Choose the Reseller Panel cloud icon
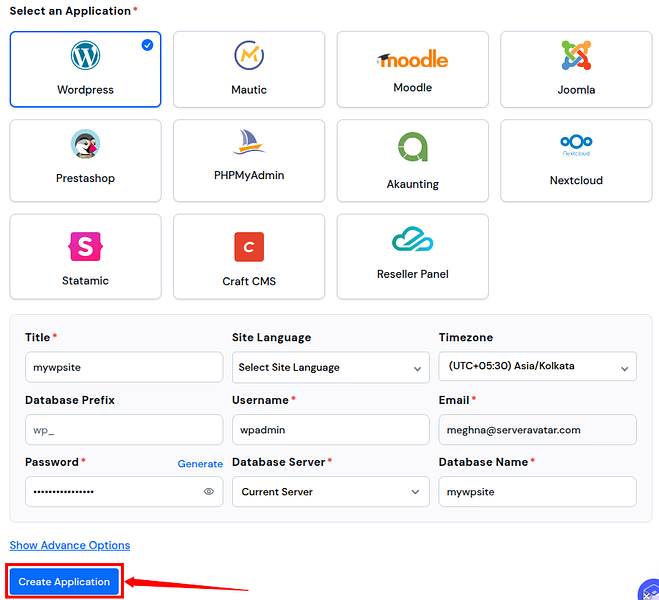659x600 pixels. click(x=412, y=241)
